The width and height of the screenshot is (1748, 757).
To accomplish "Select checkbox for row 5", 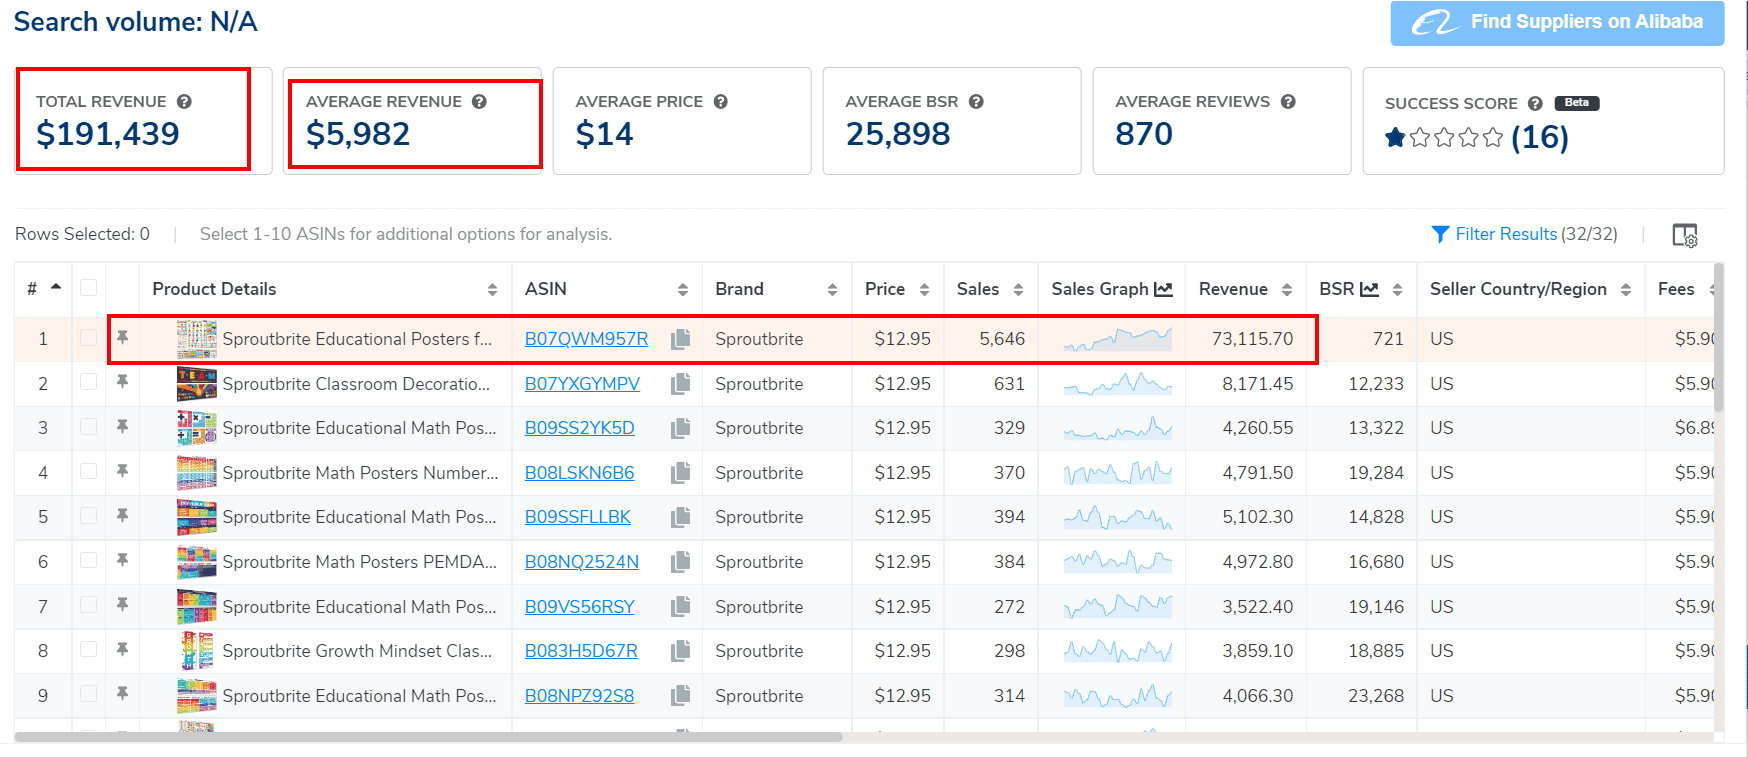I will point(89,516).
